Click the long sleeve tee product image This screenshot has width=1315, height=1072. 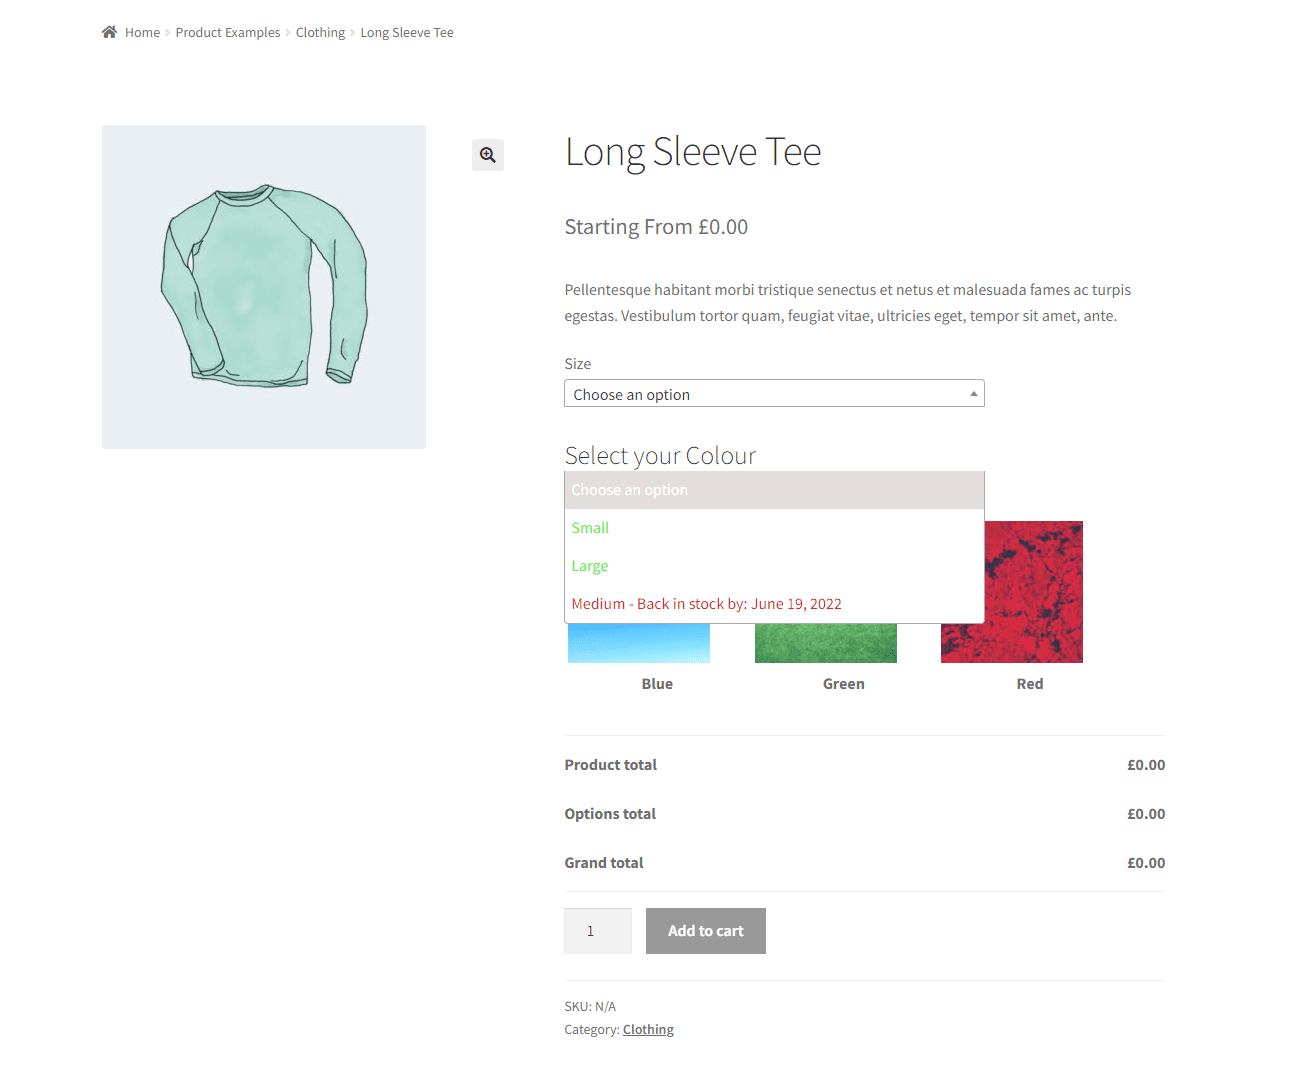(264, 287)
